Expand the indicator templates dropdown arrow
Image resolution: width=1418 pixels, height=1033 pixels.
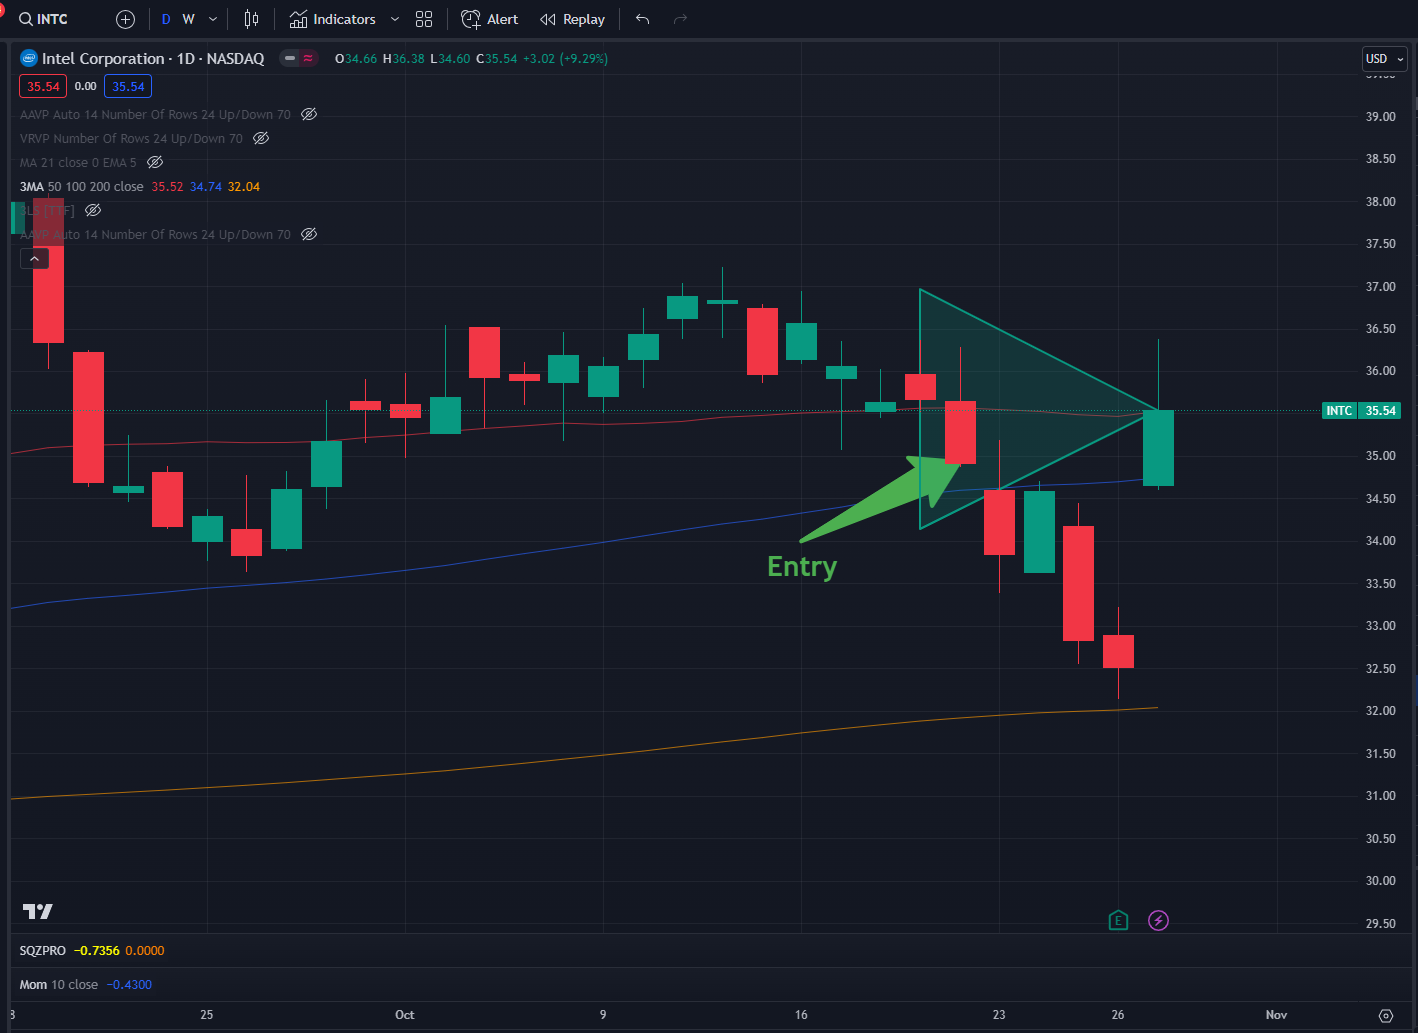coord(395,19)
